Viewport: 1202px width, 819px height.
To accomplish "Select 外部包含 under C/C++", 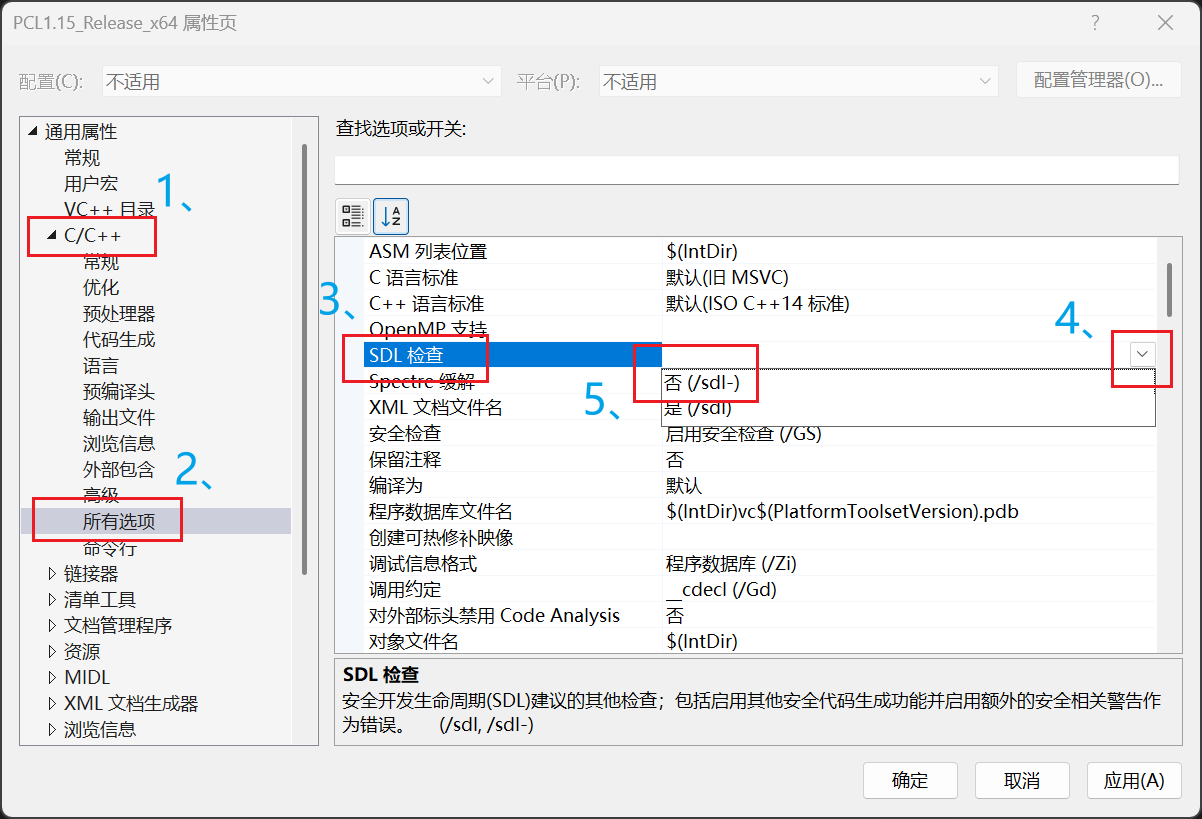I will tap(119, 469).
